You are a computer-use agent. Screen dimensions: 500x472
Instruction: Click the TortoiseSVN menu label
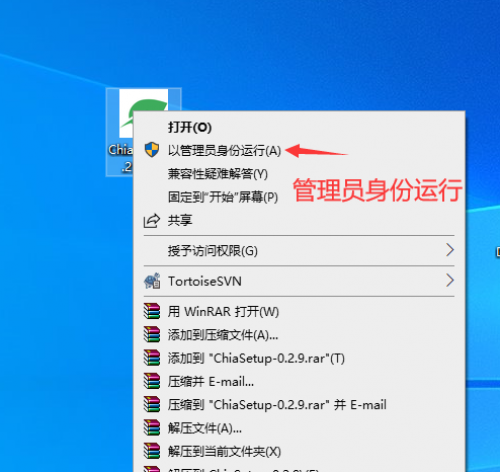click(205, 281)
